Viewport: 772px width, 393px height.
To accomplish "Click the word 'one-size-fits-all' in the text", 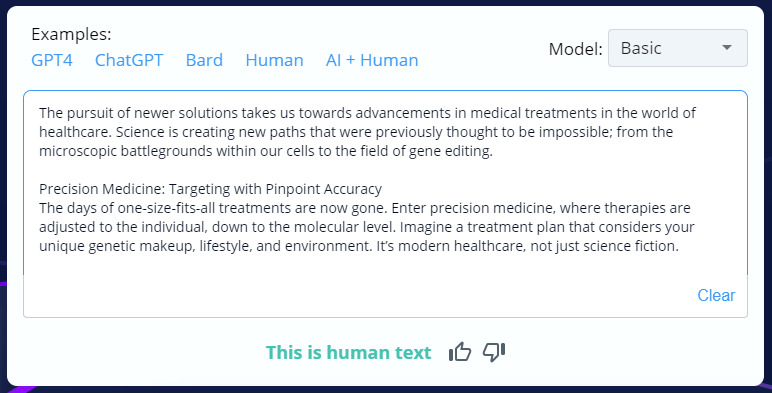I will pos(166,208).
